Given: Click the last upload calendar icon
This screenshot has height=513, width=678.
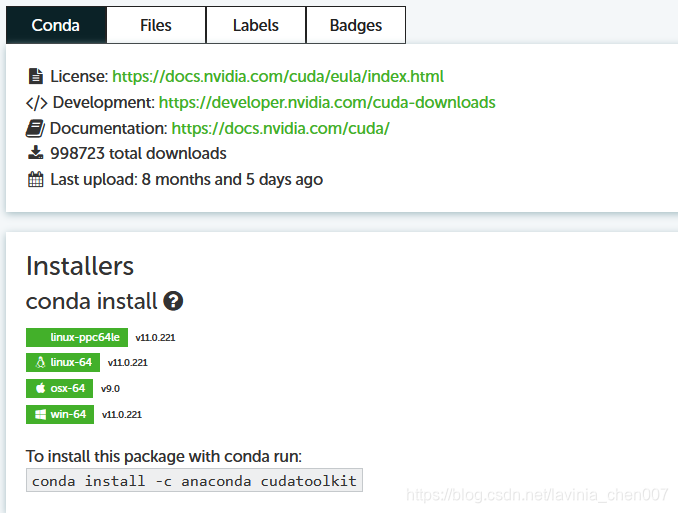Looking at the screenshot, I should [35, 179].
